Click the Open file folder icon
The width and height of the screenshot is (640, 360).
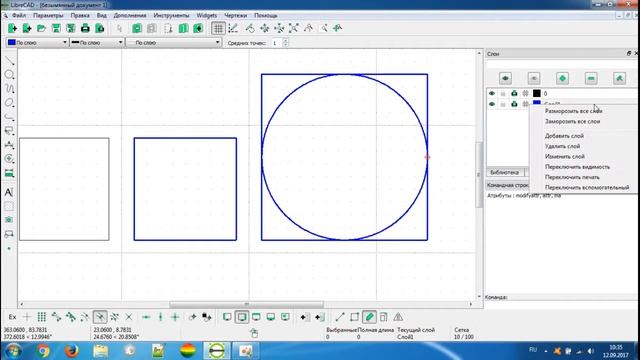click(x=41, y=28)
